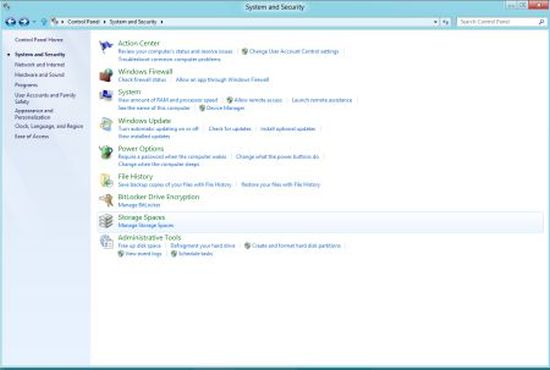Install optional updates
The width and height of the screenshot is (550, 370).
pyautogui.click(x=288, y=129)
